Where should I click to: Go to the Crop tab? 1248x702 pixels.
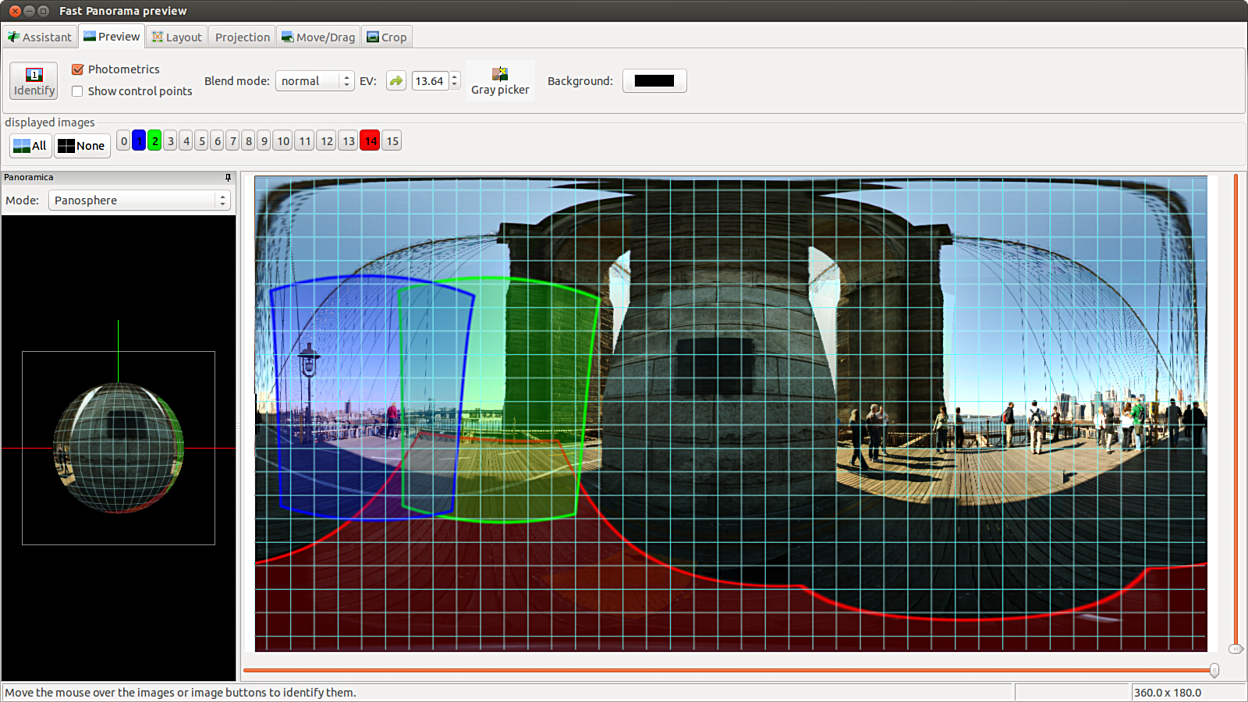click(x=386, y=37)
